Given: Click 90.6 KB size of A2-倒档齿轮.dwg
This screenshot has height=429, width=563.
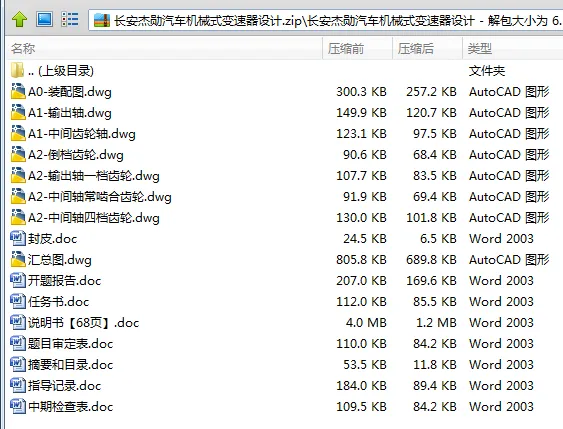Looking at the screenshot, I should coord(365,155).
